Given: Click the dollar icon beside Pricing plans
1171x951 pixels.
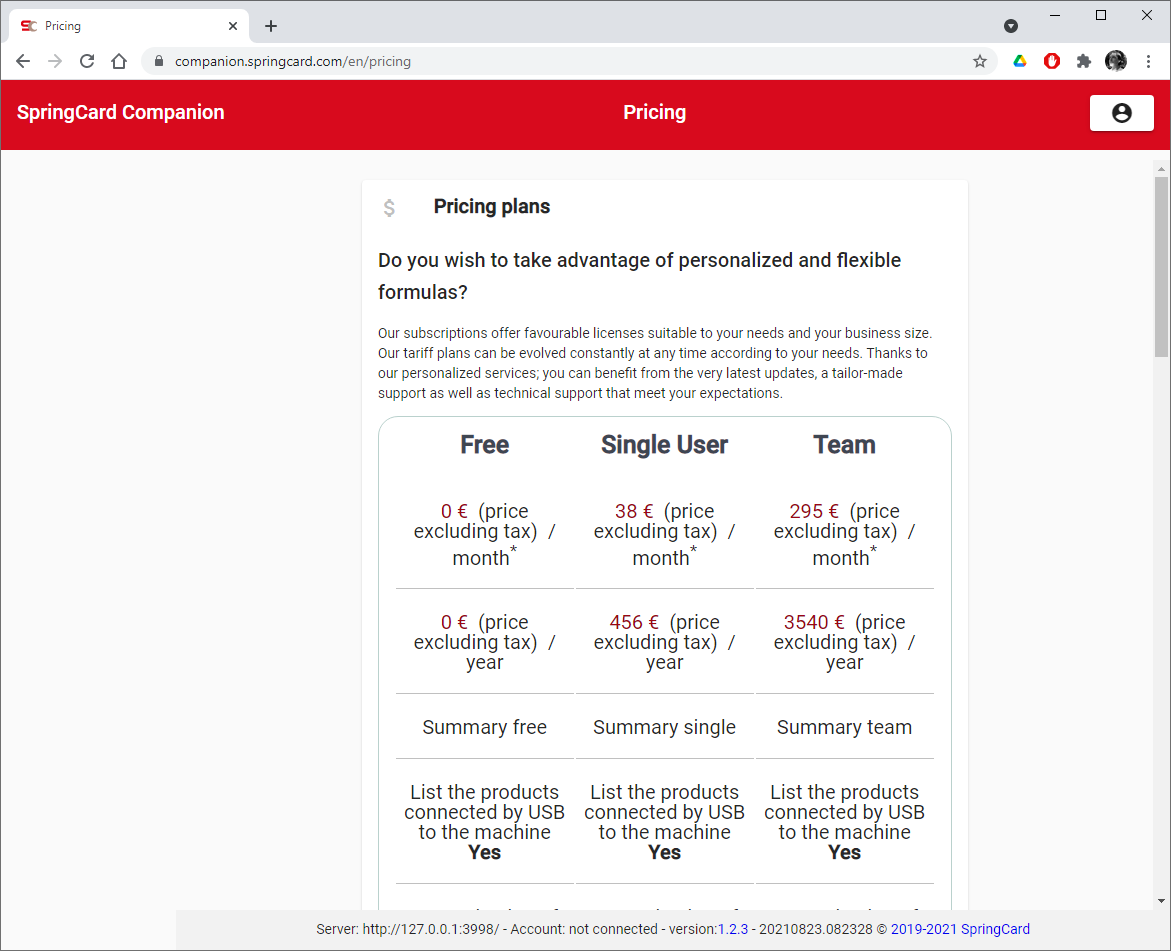Looking at the screenshot, I should tap(389, 207).
